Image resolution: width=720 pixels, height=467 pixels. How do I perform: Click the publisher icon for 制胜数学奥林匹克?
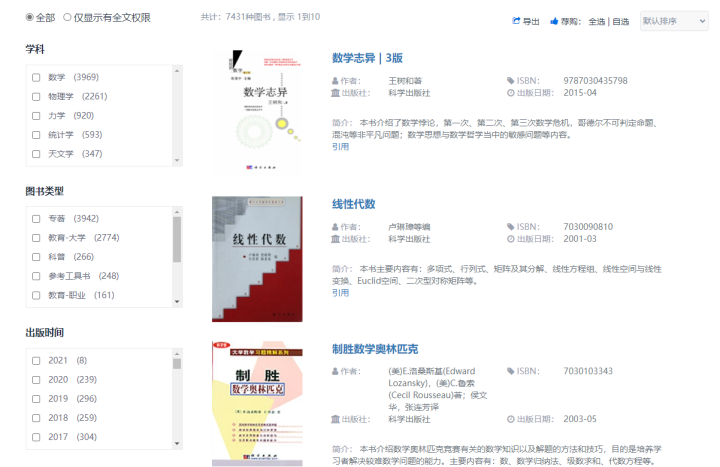pyautogui.click(x=335, y=419)
